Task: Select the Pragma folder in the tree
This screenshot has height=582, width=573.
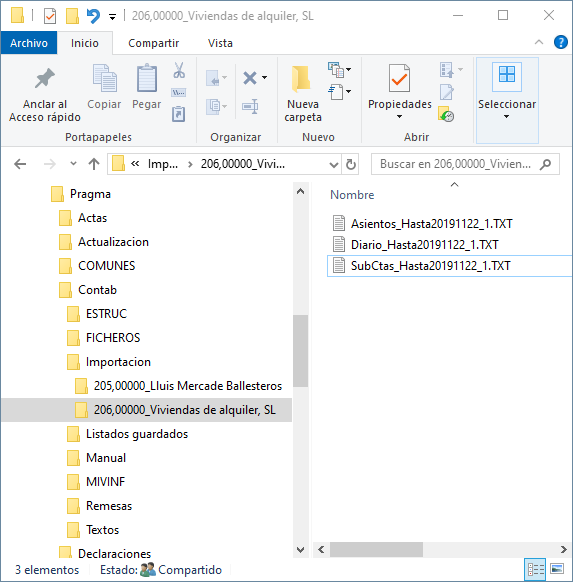Action: coord(90,194)
